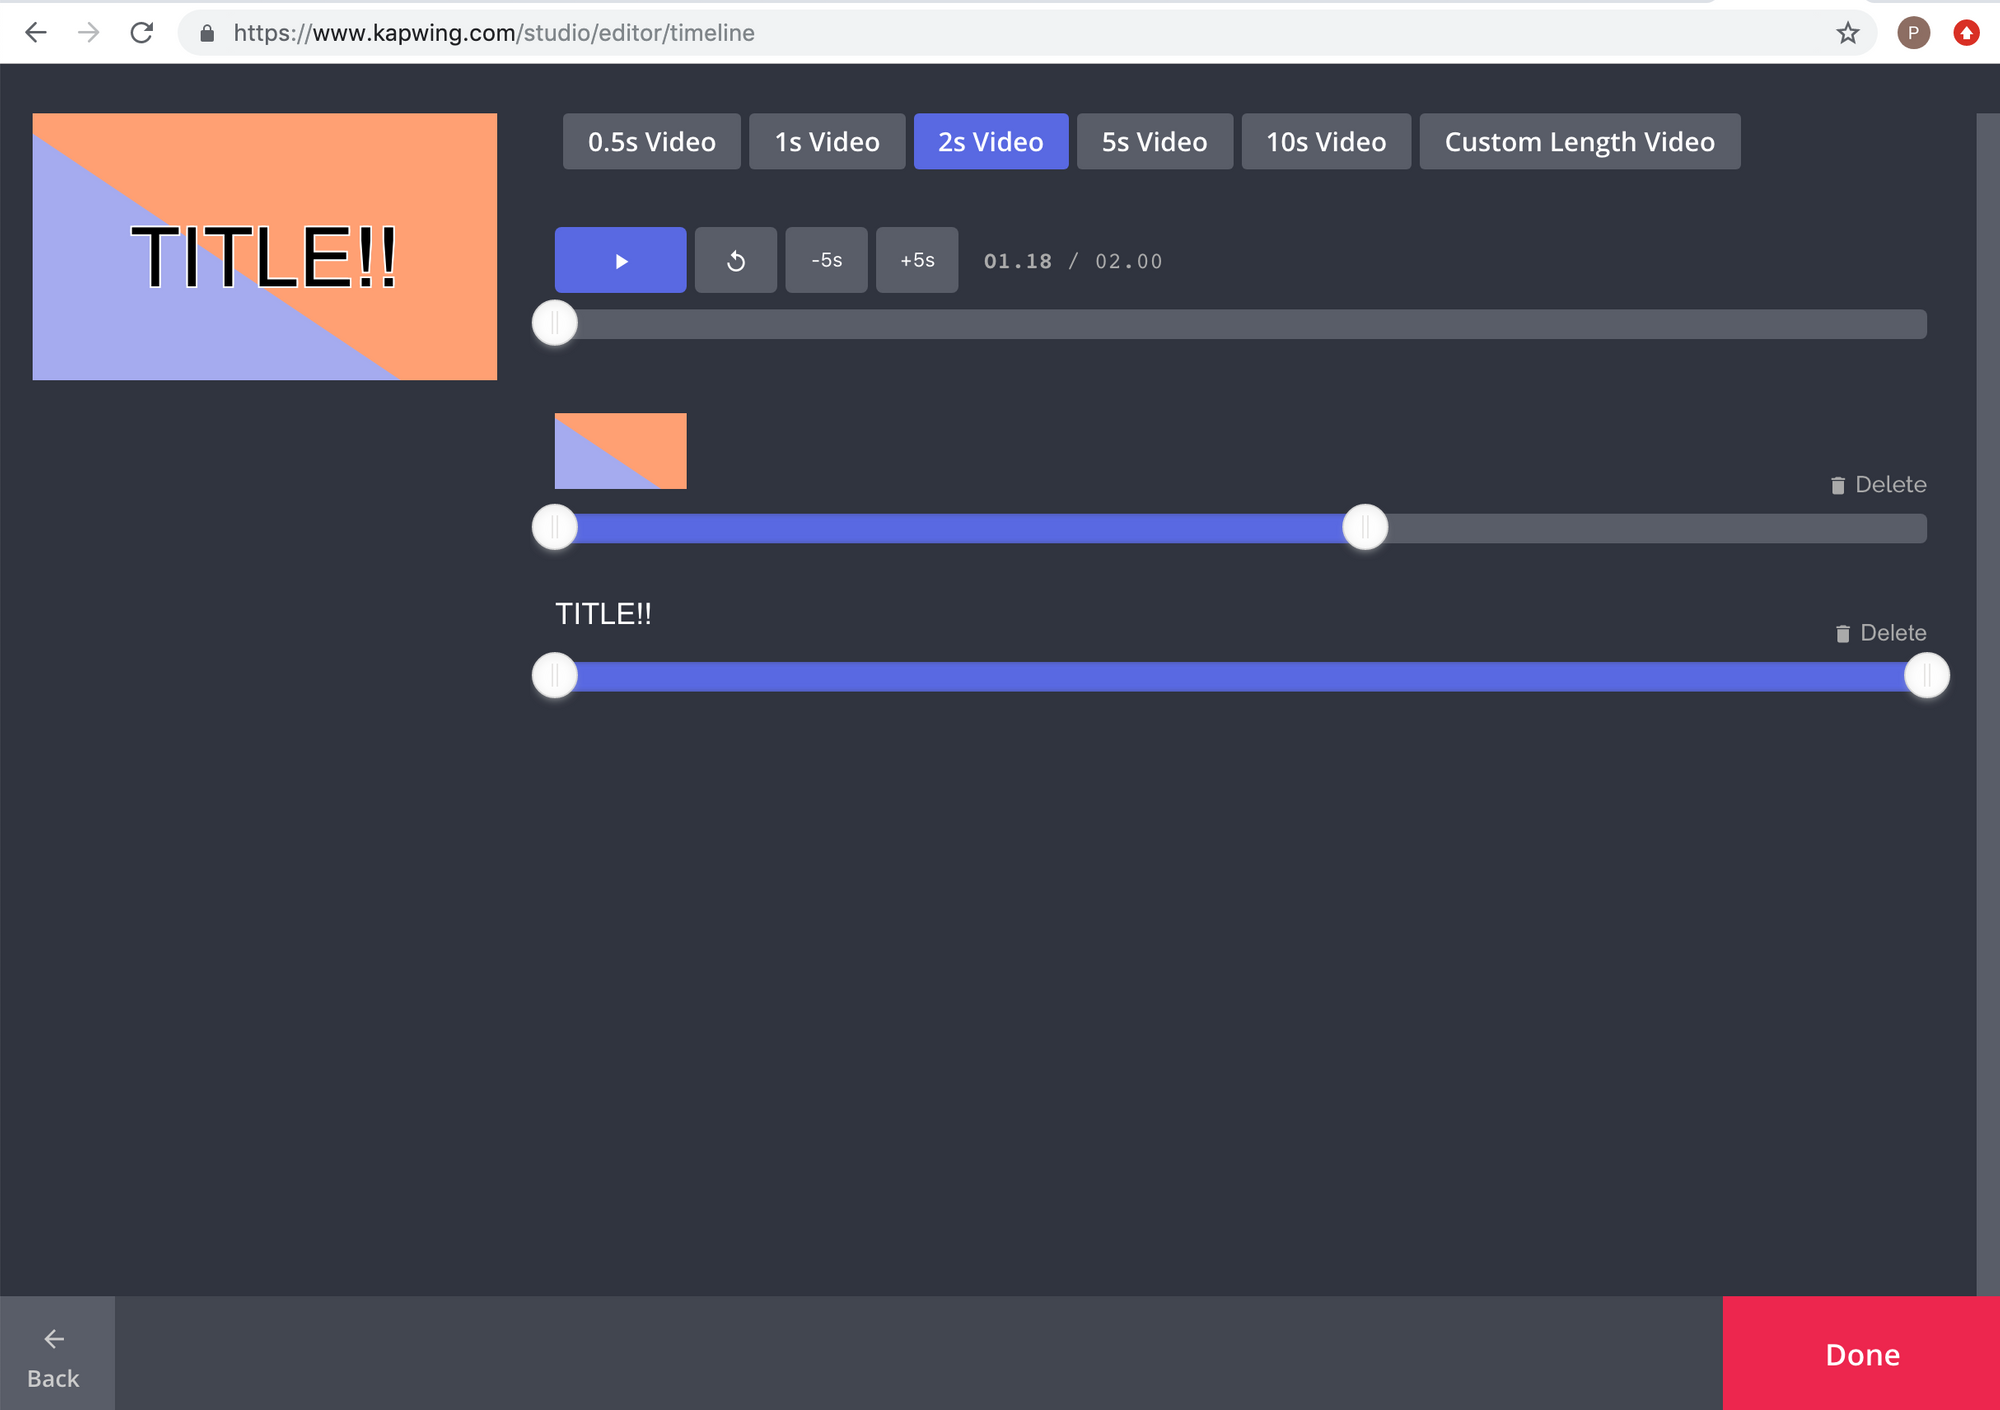2000x1410 pixels.
Task: Bookmark page with star icon
Action: (x=1847, y=33)
